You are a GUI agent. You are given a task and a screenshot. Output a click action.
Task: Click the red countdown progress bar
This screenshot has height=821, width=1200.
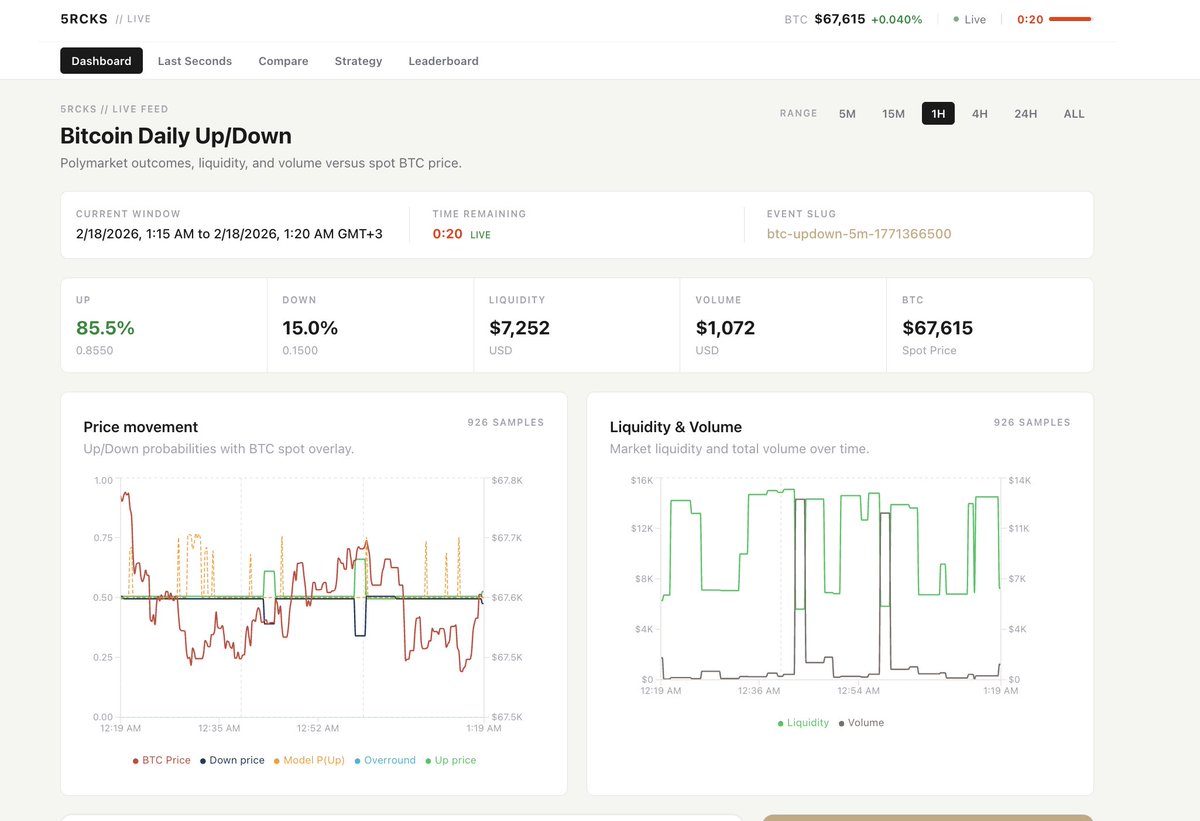pyautogui.click(x=1070, y=19)
